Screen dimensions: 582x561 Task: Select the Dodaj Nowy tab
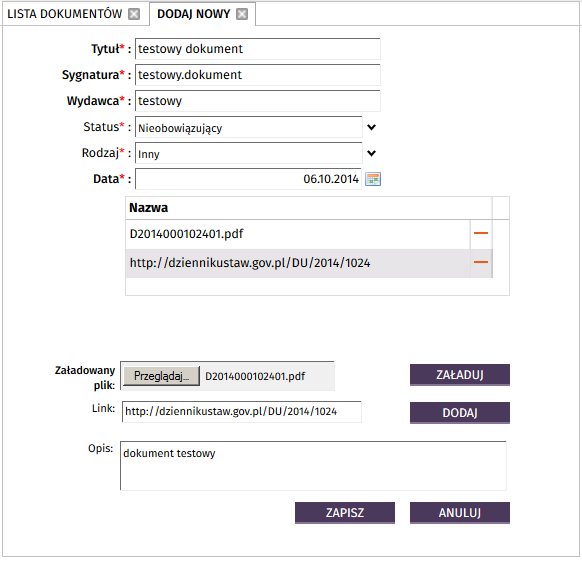(193, 14)
